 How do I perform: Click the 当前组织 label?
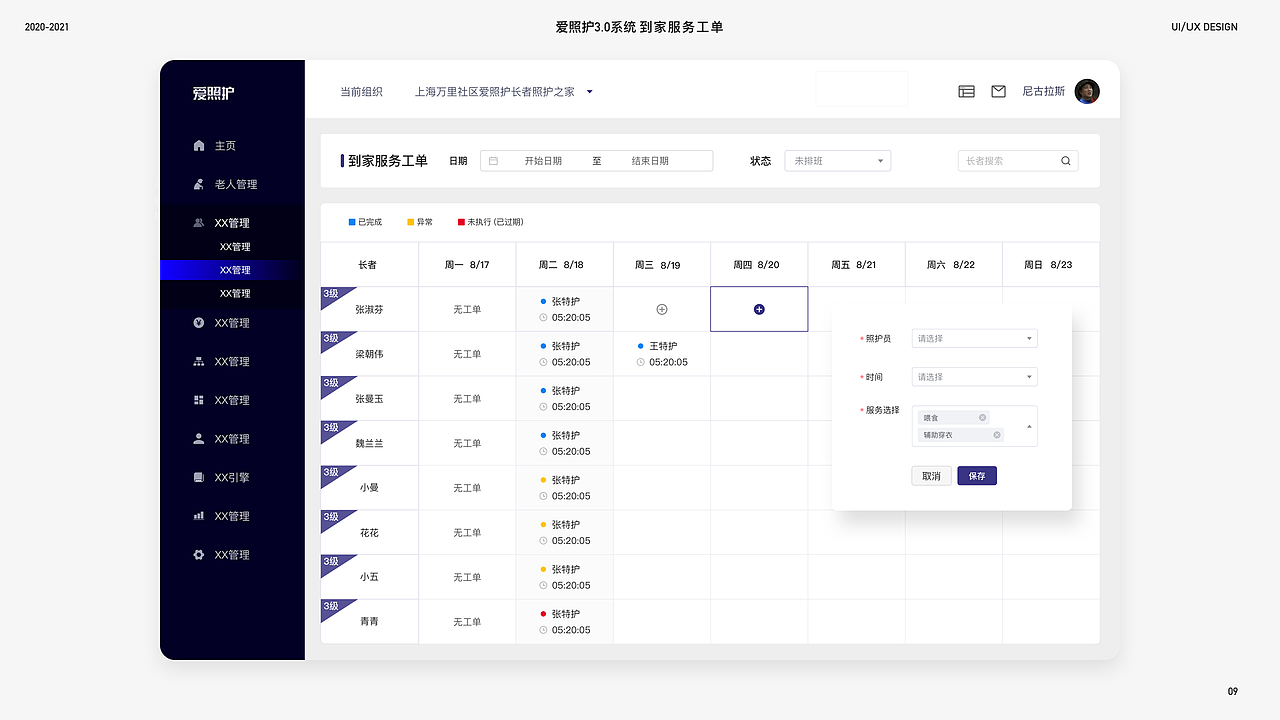361,92
